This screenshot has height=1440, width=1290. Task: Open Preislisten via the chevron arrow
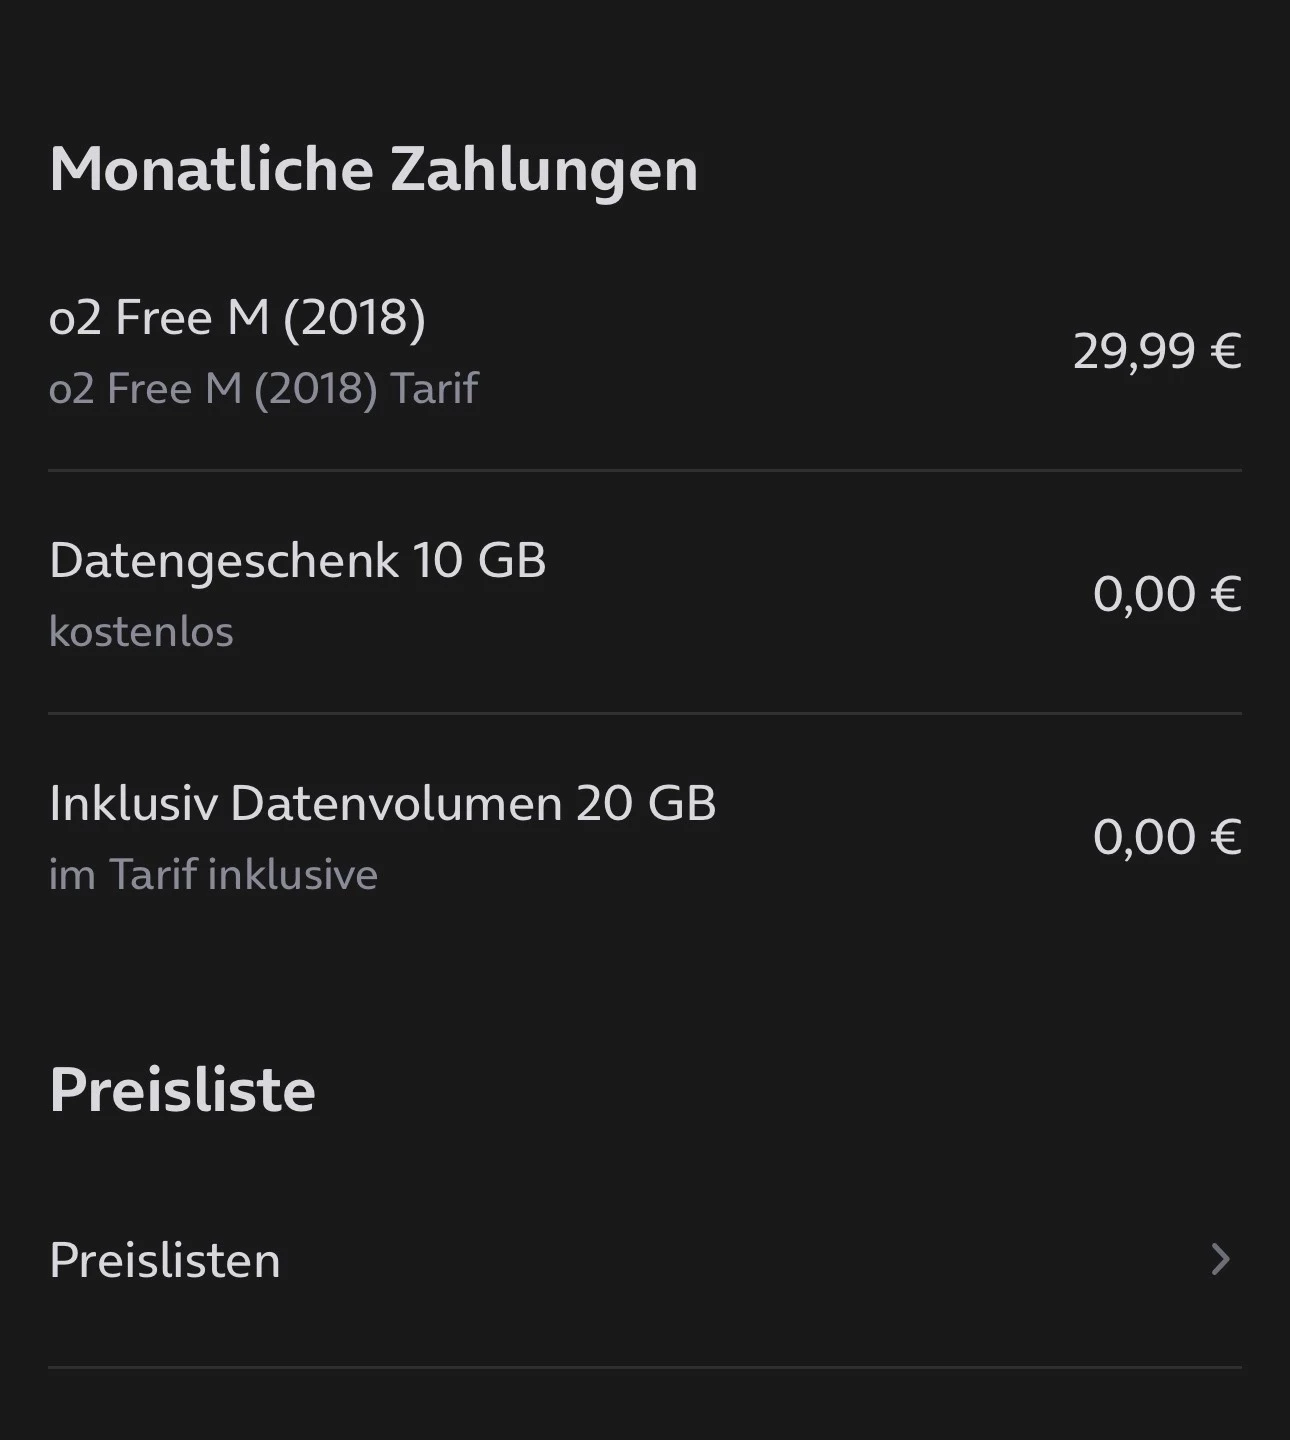1219,1259
